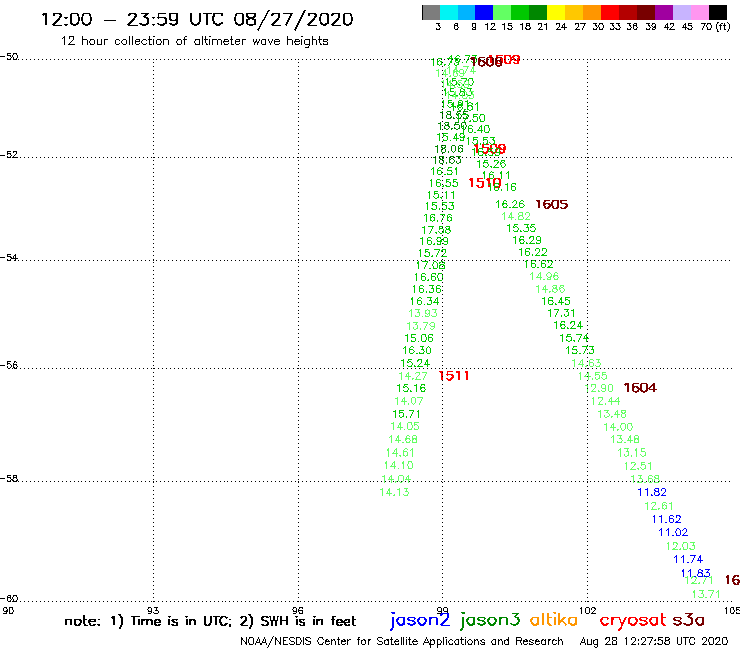
Task: Click the cryosat satellite label
Action: pos(633,621)
